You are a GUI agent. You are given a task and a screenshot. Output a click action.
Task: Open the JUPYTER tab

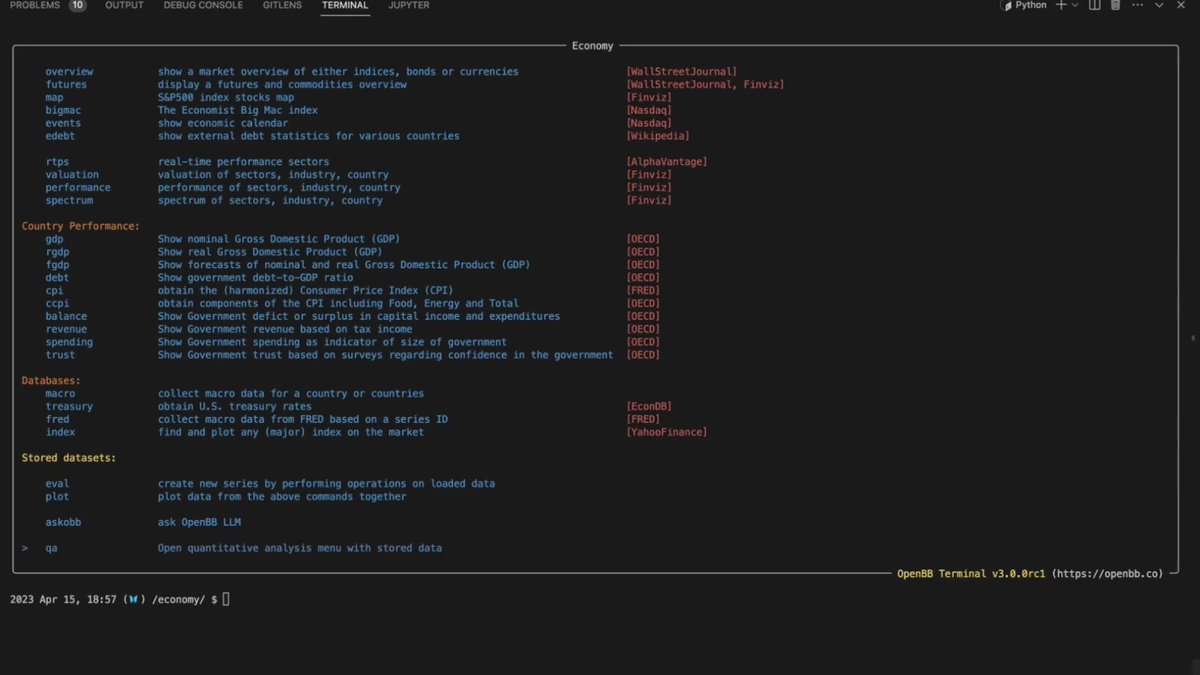(408, 5)
